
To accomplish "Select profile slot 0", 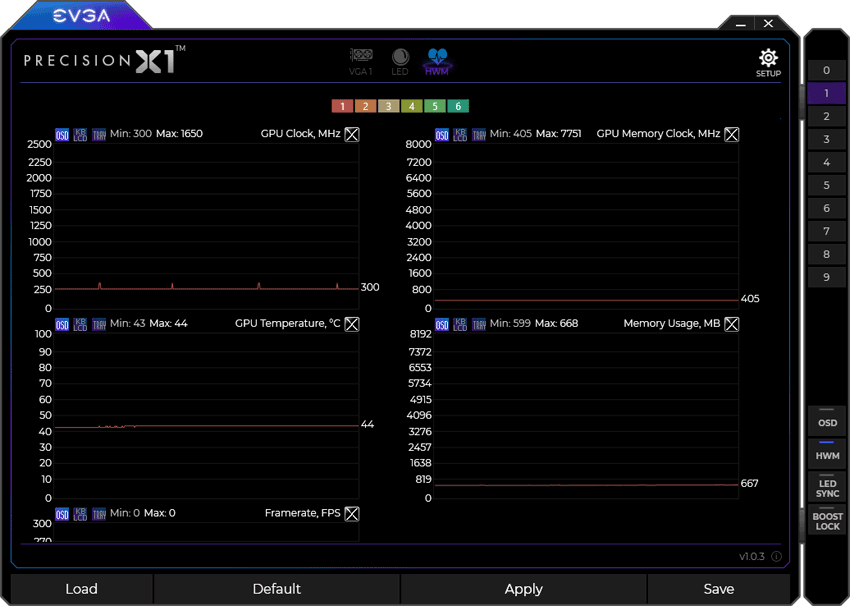I will [x=826, y=70].
